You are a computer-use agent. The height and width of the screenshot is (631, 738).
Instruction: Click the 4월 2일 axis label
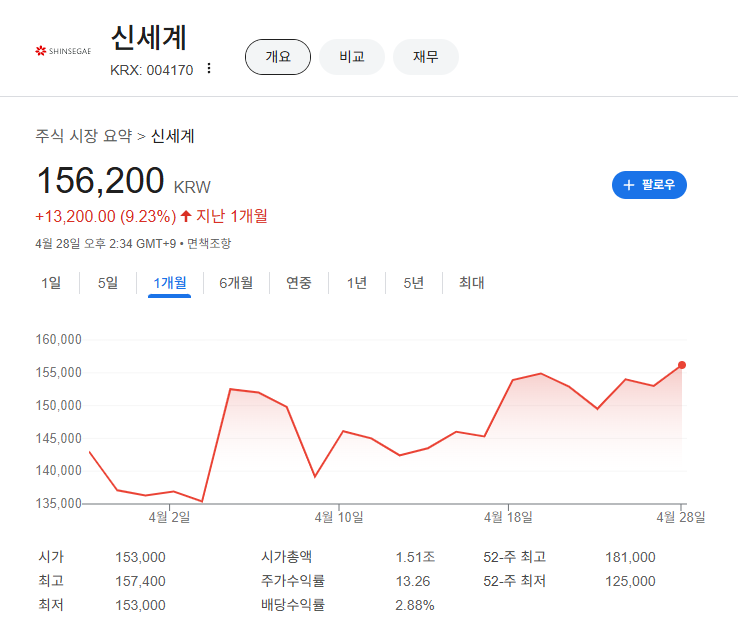169,518
